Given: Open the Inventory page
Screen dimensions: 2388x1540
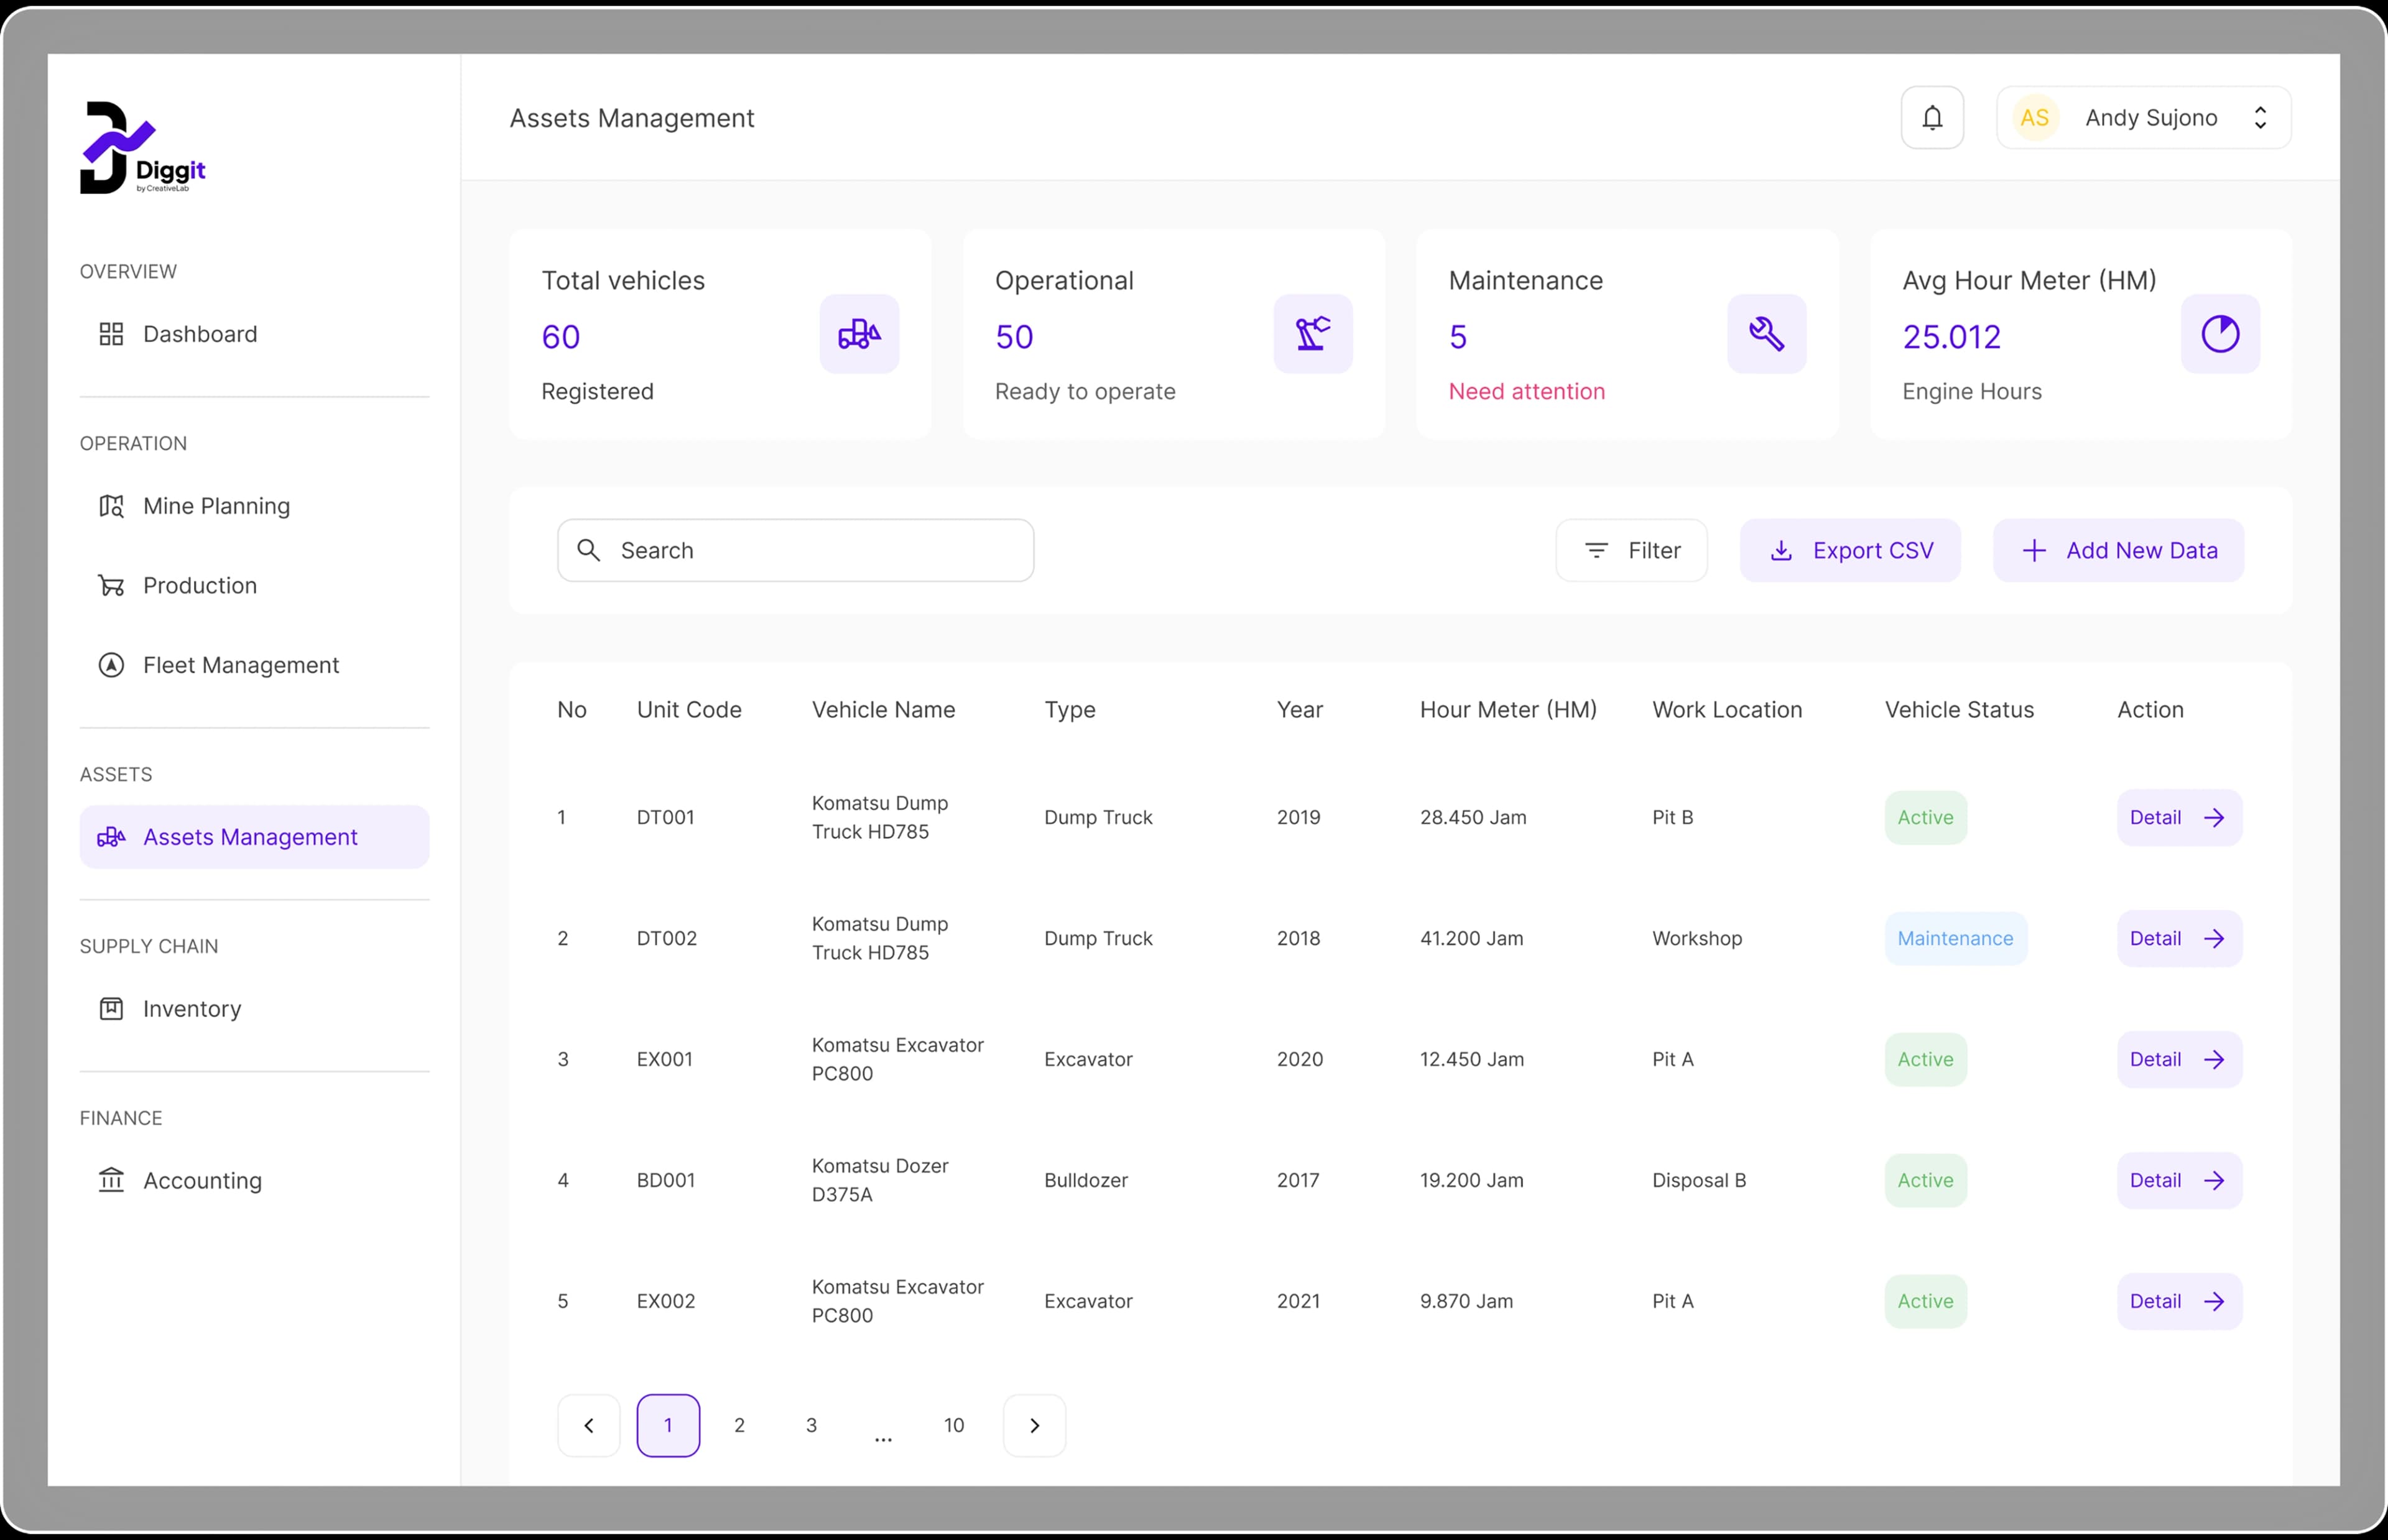Looking at the screenshot, I should point(254,1009).
